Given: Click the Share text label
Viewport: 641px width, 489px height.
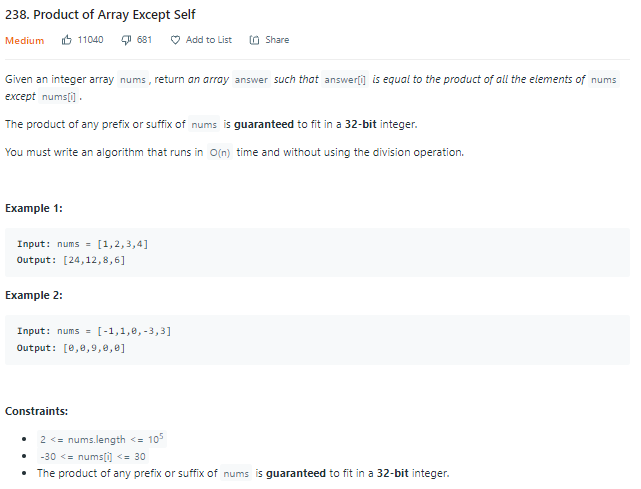Looking at the screenshot, I should pyautogui.click(x=277, y=40).
